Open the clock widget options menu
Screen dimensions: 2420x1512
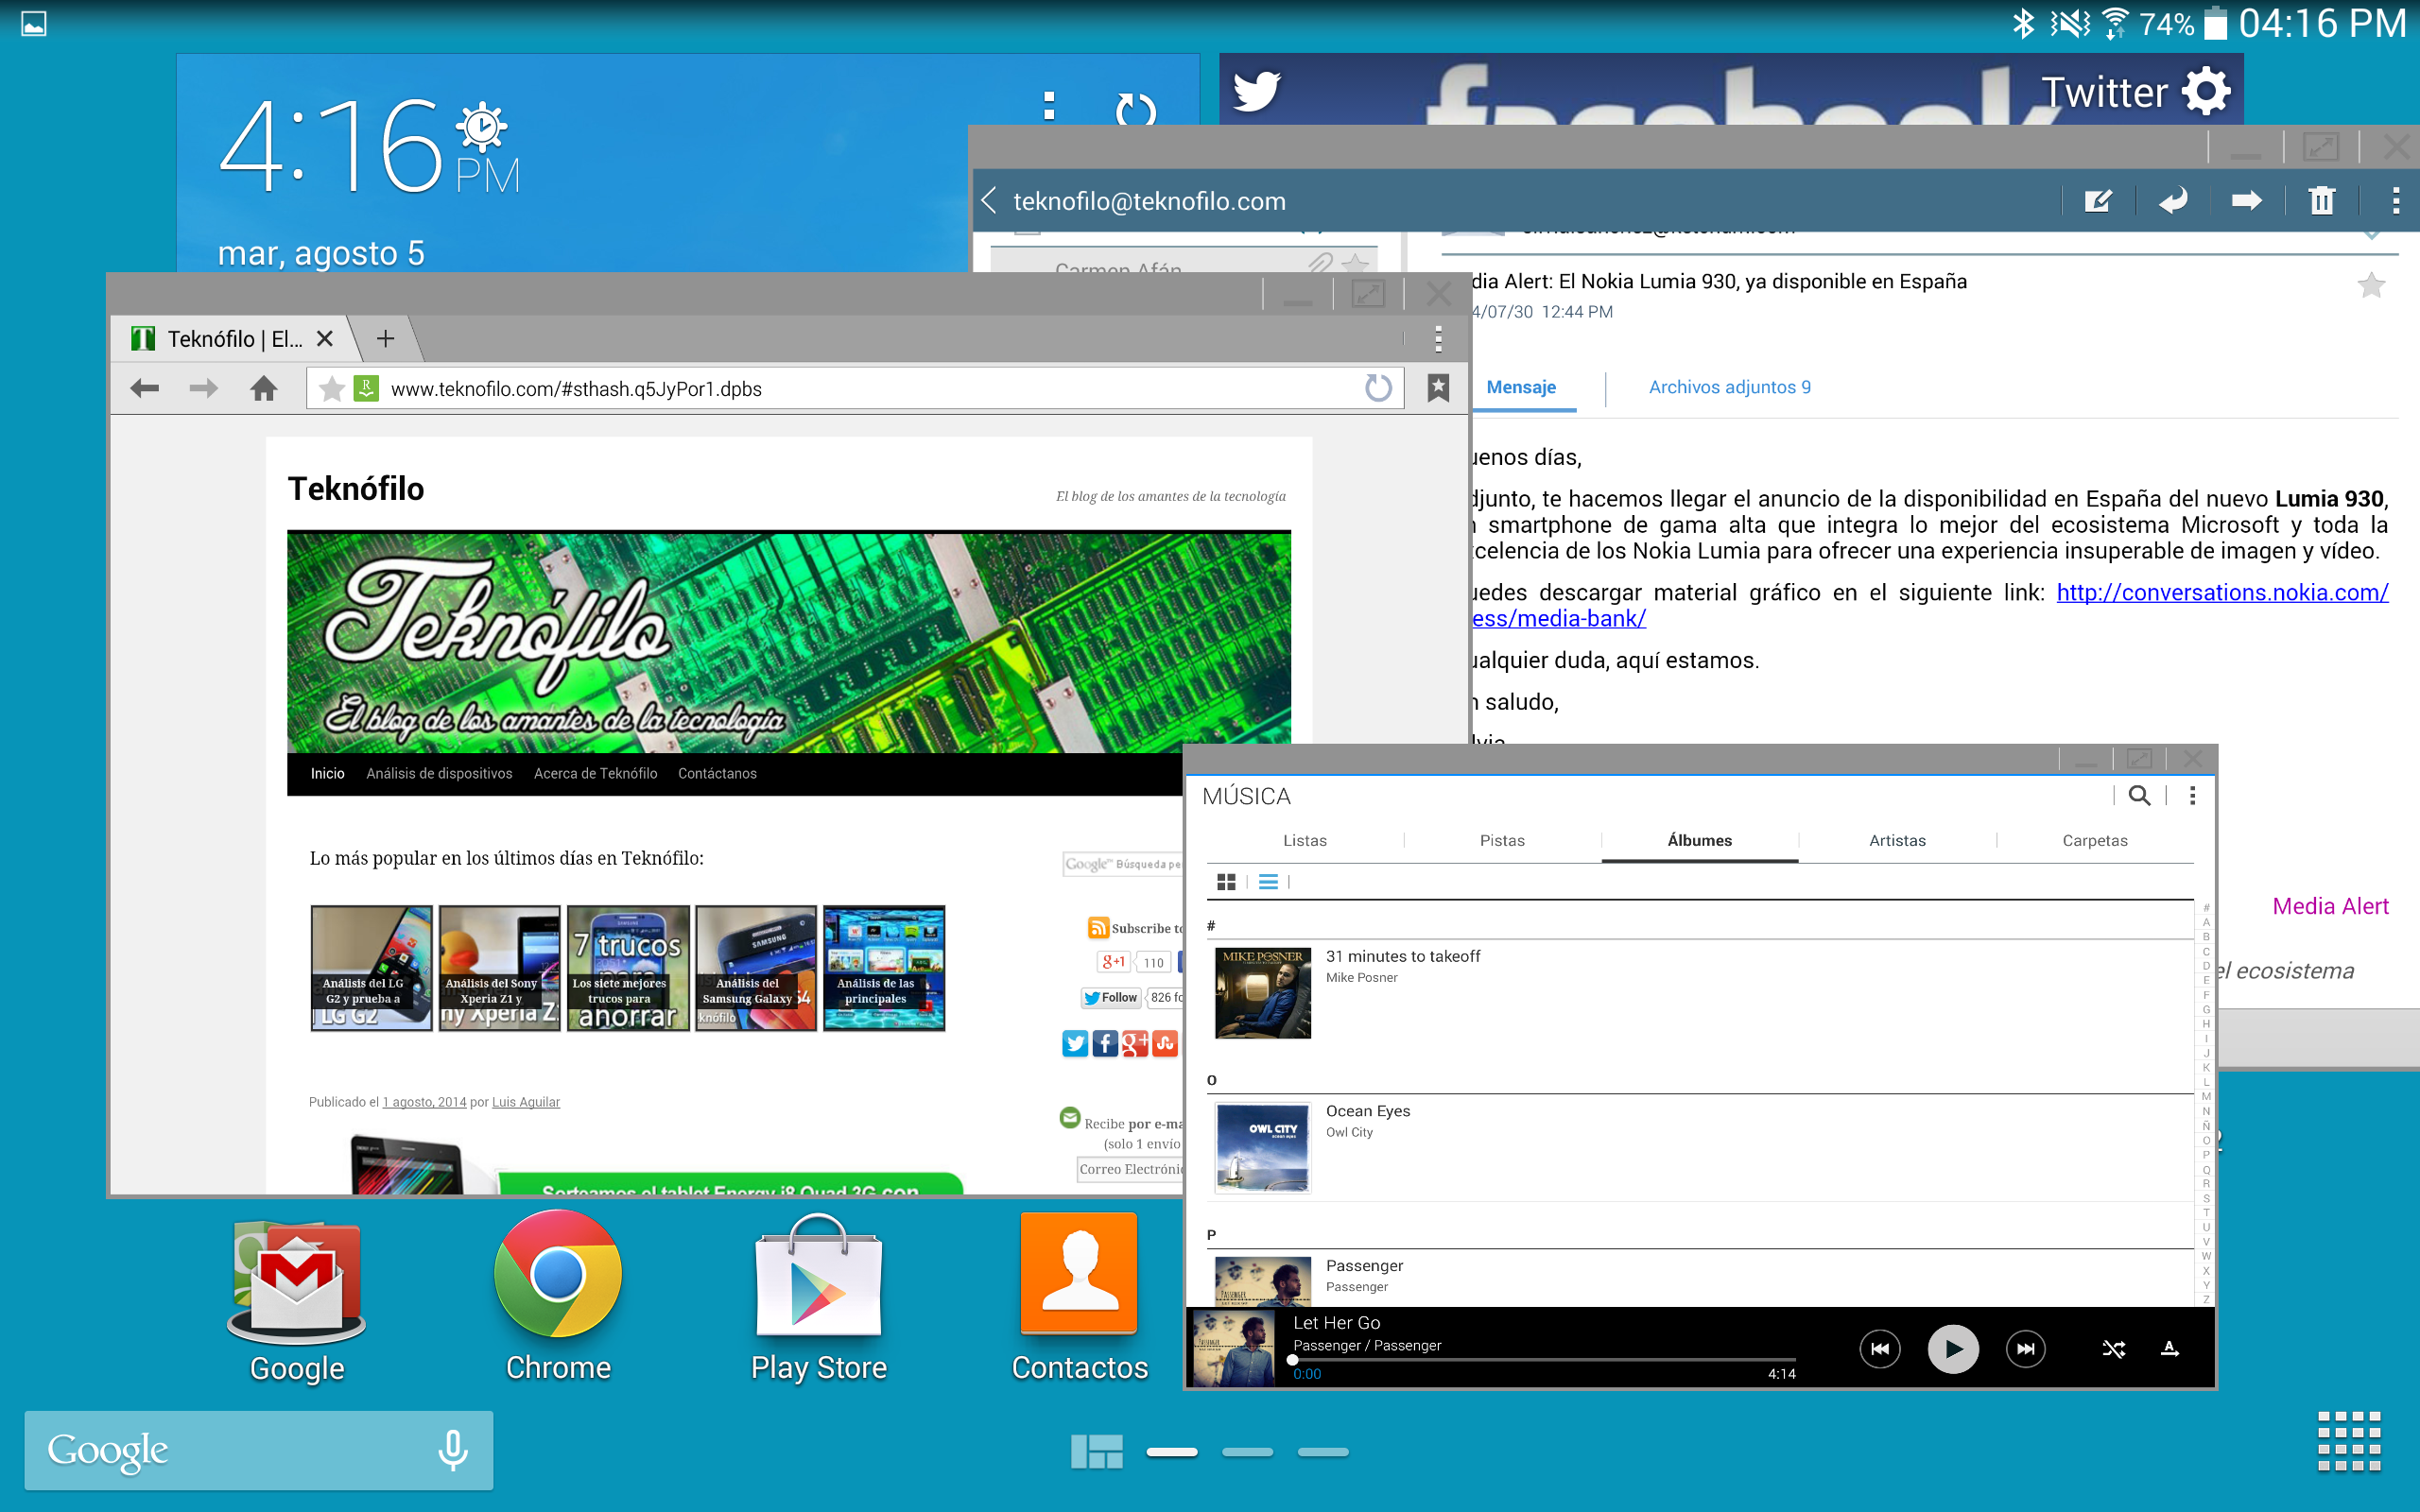[1049, 105]
